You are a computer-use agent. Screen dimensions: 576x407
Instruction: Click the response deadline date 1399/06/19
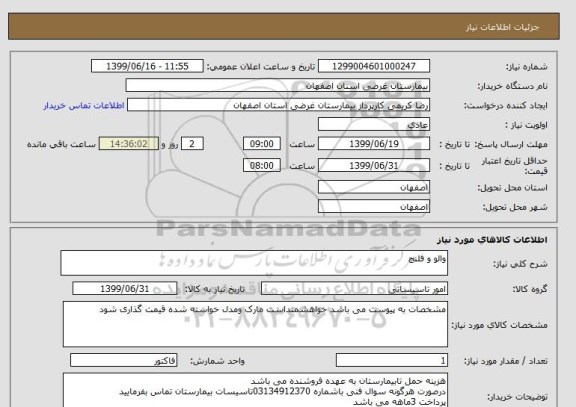[374, 144]
